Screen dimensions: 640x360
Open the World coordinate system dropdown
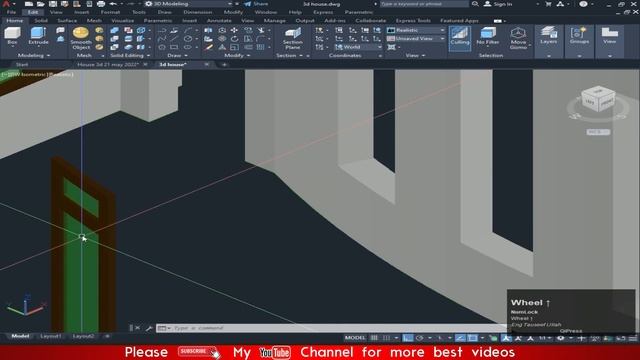click(358, 47)
